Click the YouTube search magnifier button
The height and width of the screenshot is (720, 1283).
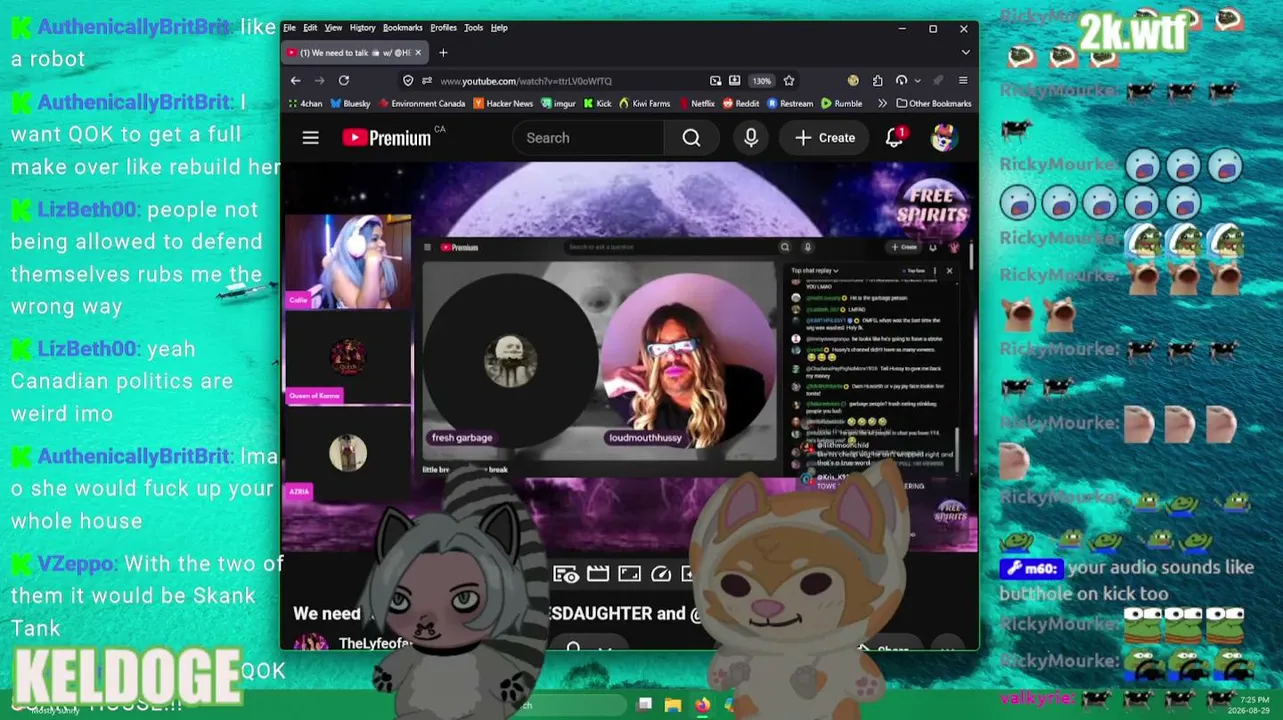point(691,138)
